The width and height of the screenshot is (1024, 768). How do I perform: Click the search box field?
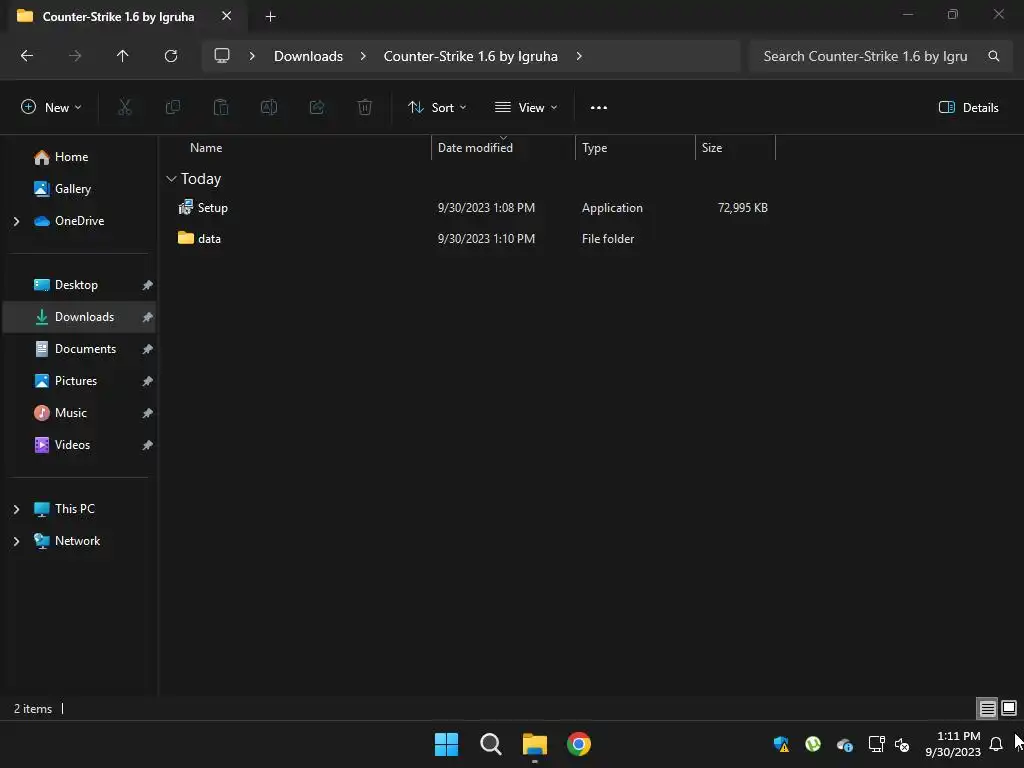click(883, 56)
